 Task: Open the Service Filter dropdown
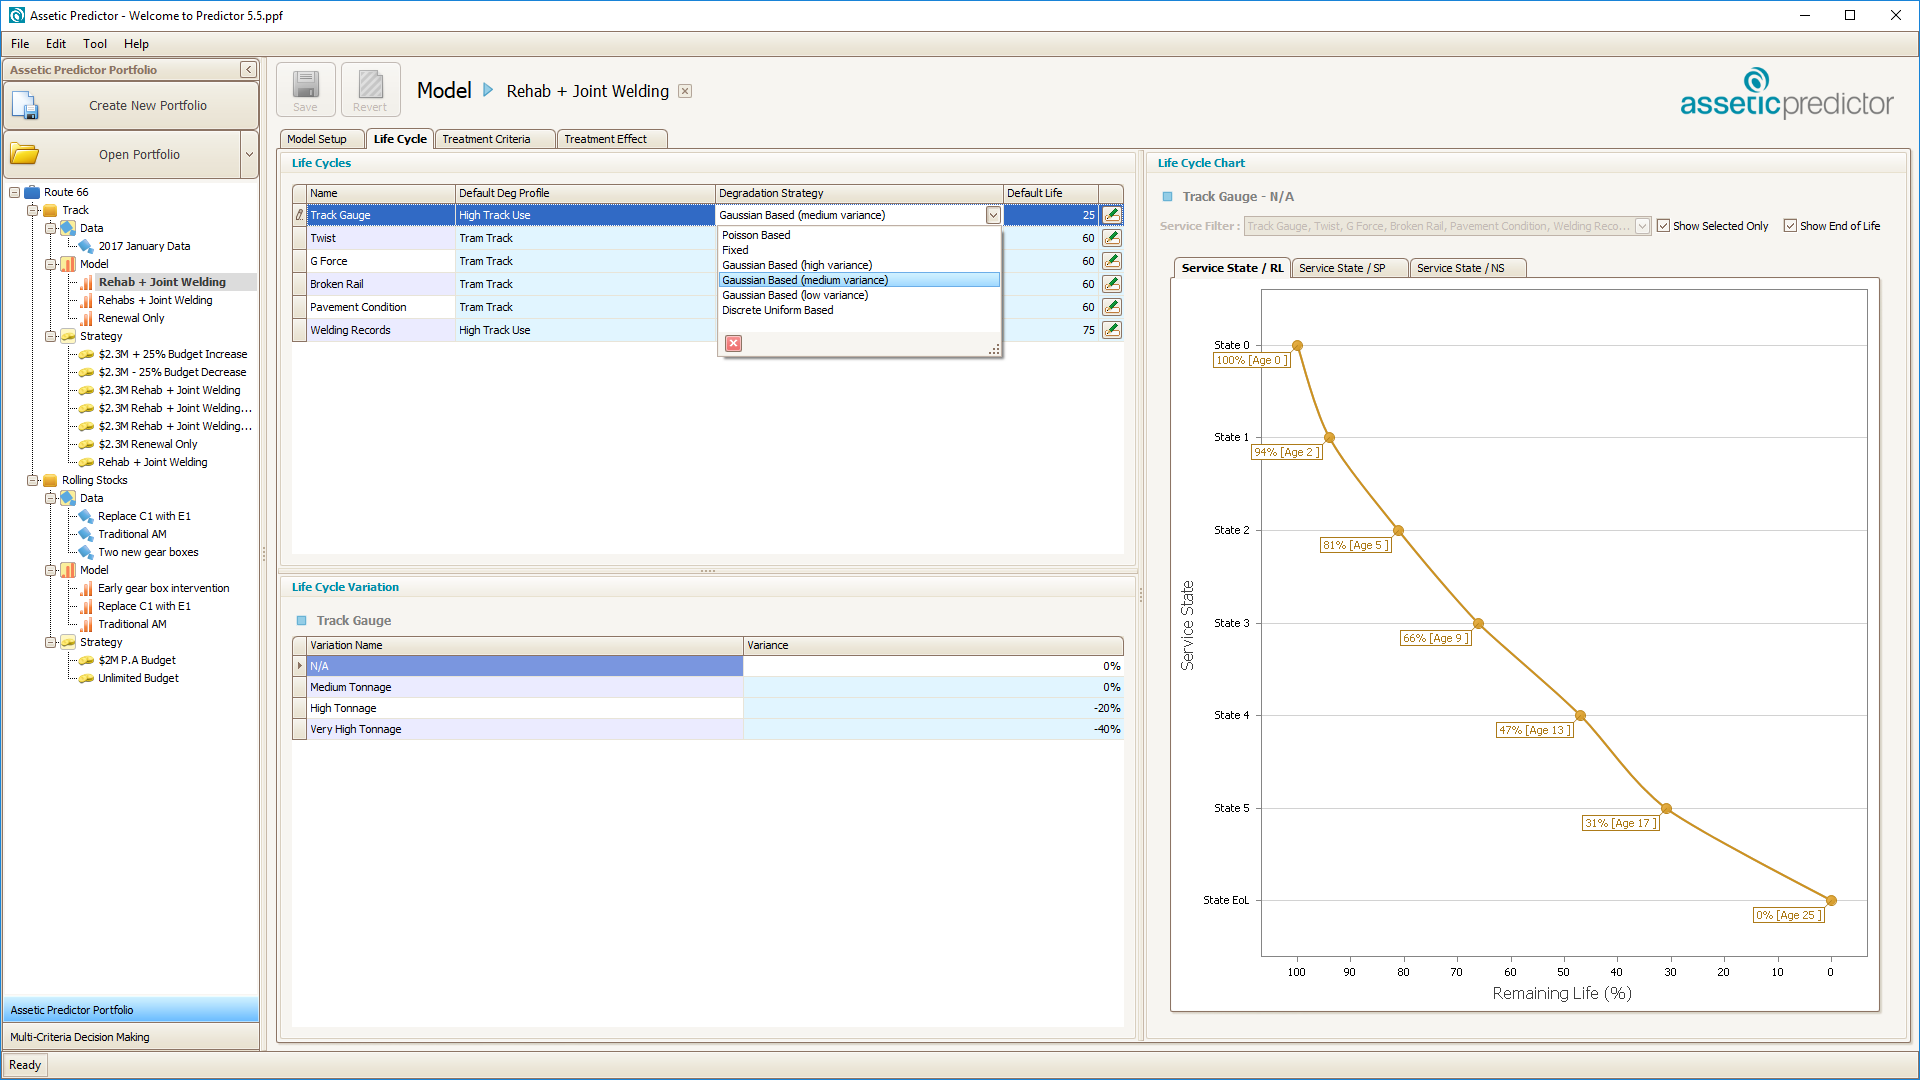click(1642, 226)
